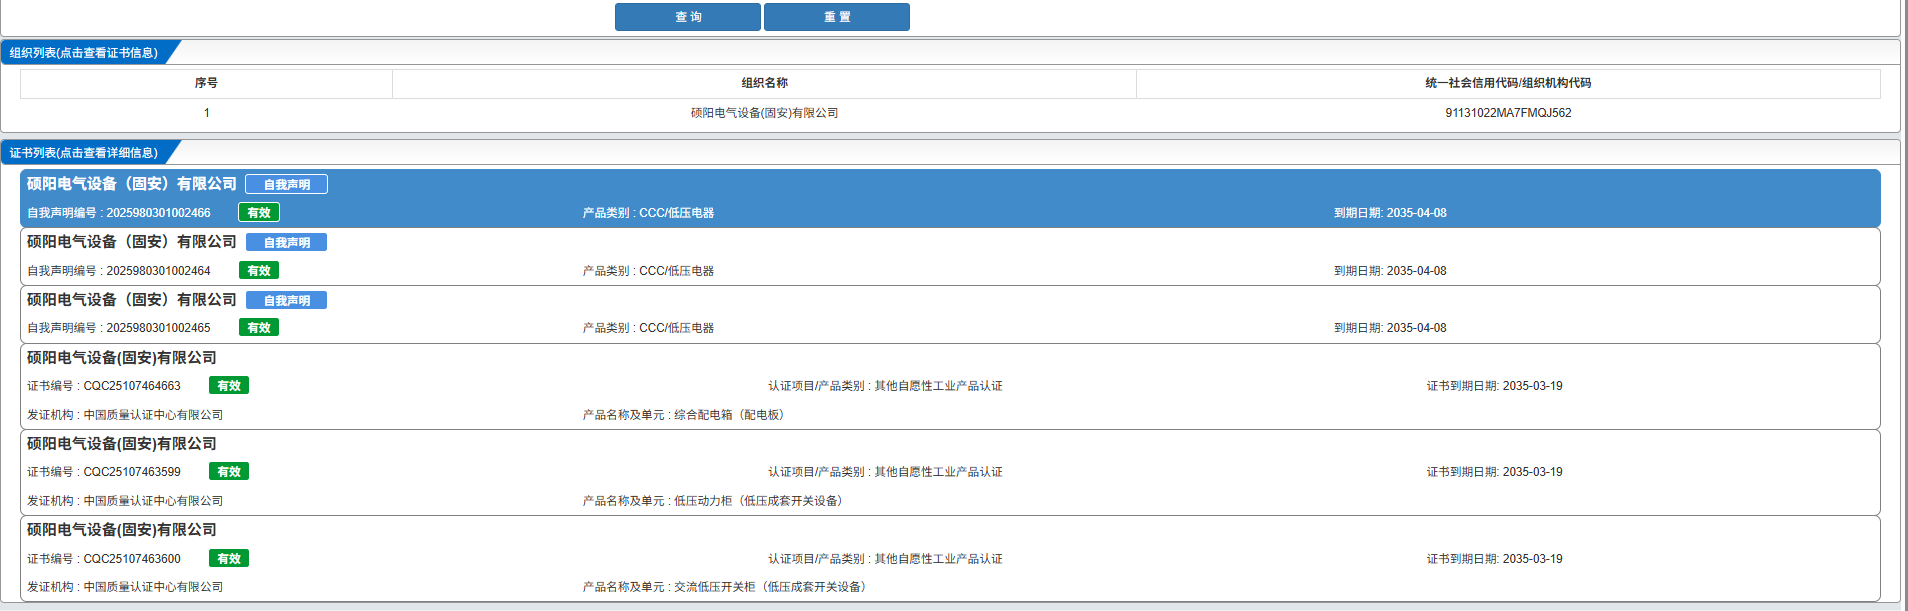Open declaration number 2025980301002466
This screenshot has height=611, width=1908.
click(x=158, y=213)
